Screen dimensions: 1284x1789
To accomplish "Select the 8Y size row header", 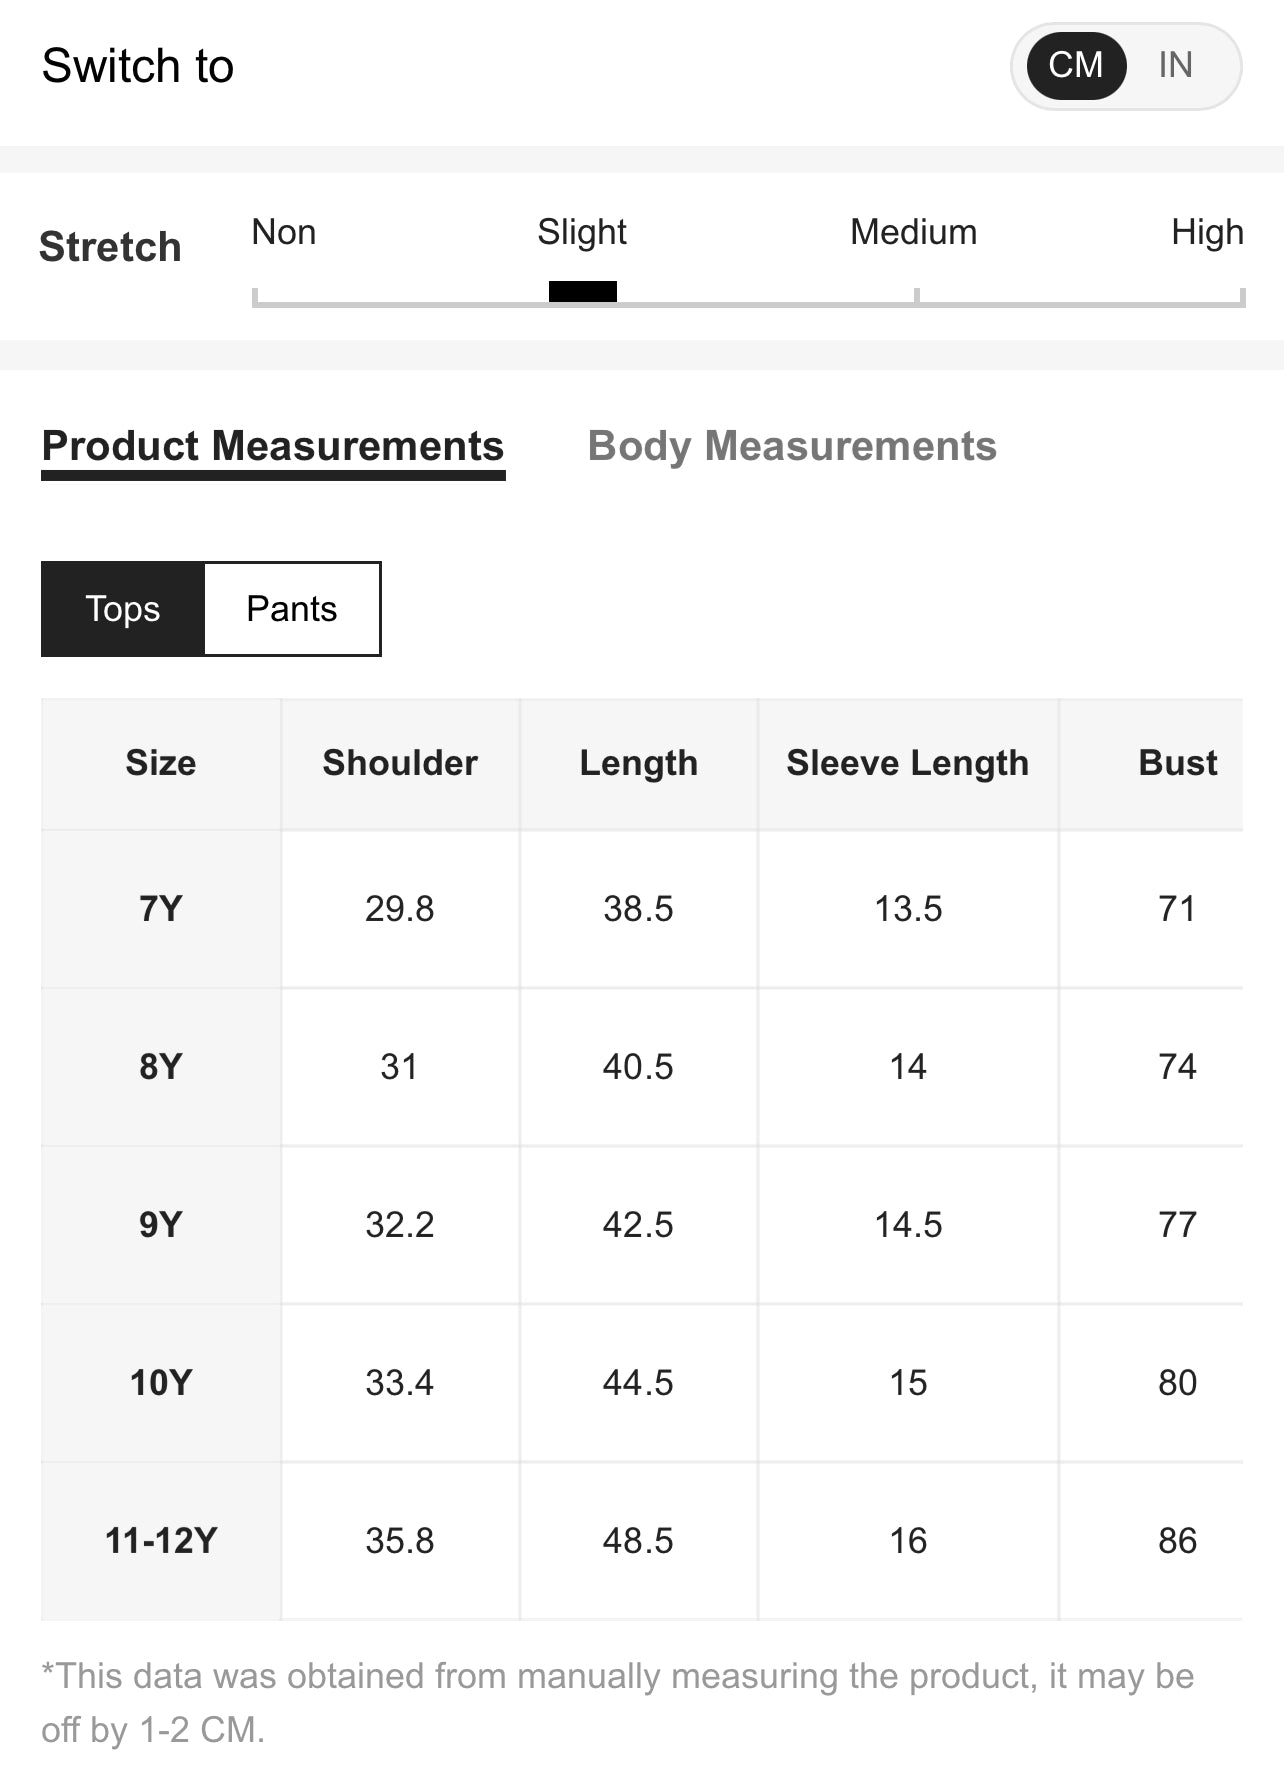I will [x=161, y=1067].
